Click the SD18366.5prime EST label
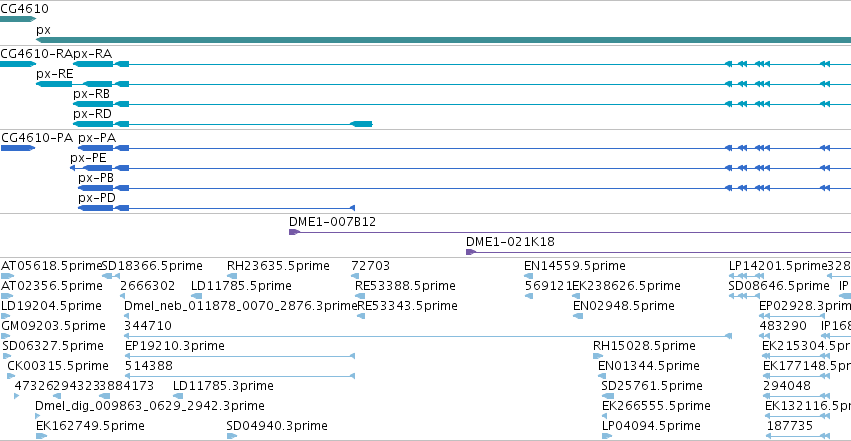This screenshot has height=441, width=851. (x=152, y=266)
